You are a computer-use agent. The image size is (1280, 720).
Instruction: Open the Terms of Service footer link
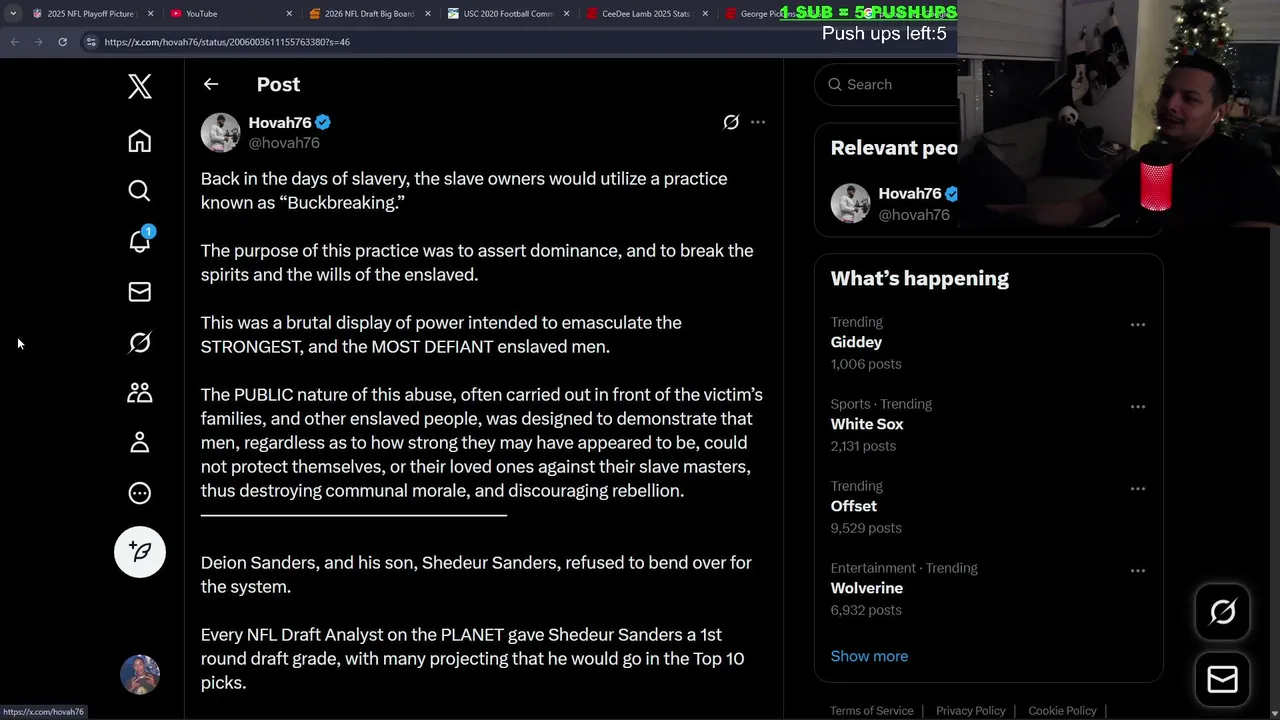coord(872,711)
